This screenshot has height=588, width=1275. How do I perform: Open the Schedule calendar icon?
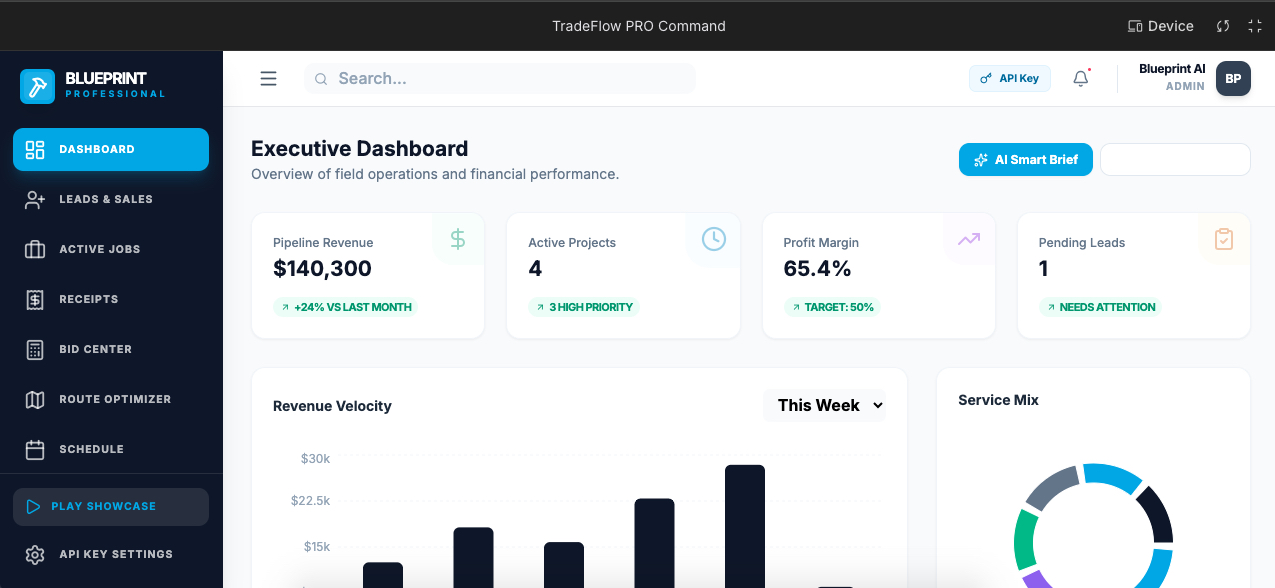click(34, 449)
